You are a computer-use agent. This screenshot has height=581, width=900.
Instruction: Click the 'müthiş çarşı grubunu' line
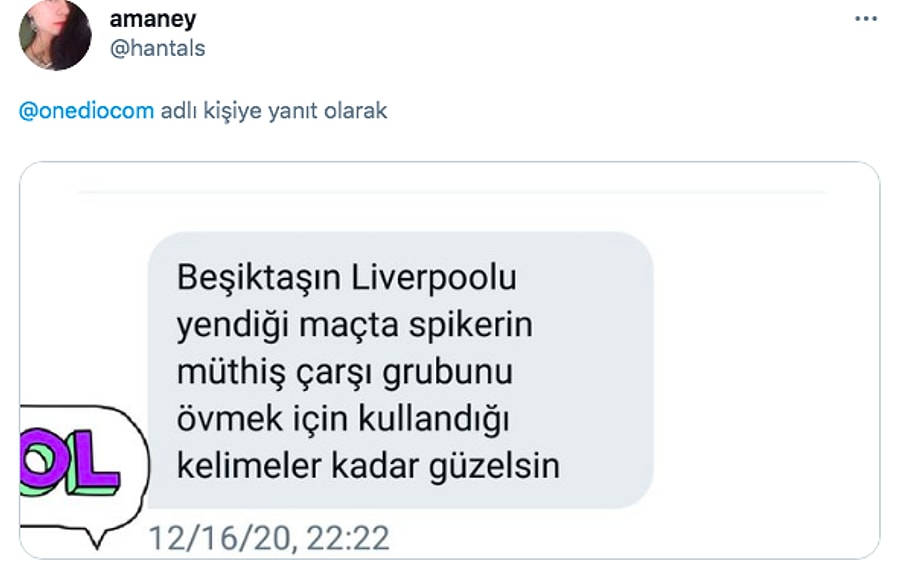click(x=344, y=373)
